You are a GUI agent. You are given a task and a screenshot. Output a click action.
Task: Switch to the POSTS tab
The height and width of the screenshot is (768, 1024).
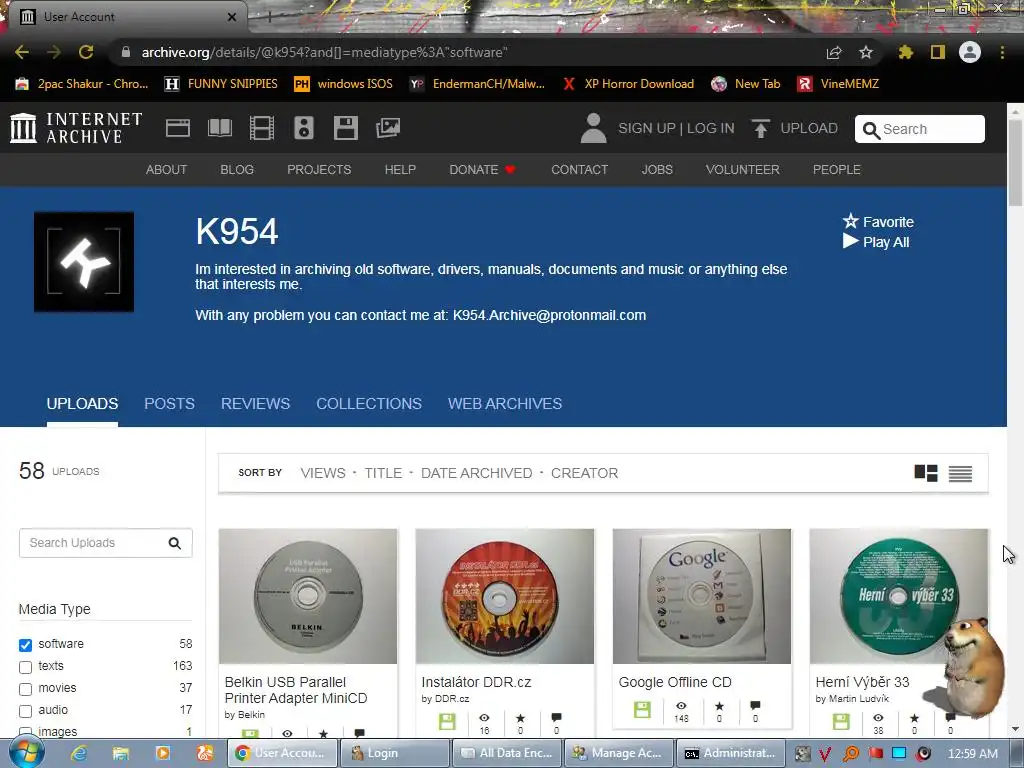click(169, 404)
